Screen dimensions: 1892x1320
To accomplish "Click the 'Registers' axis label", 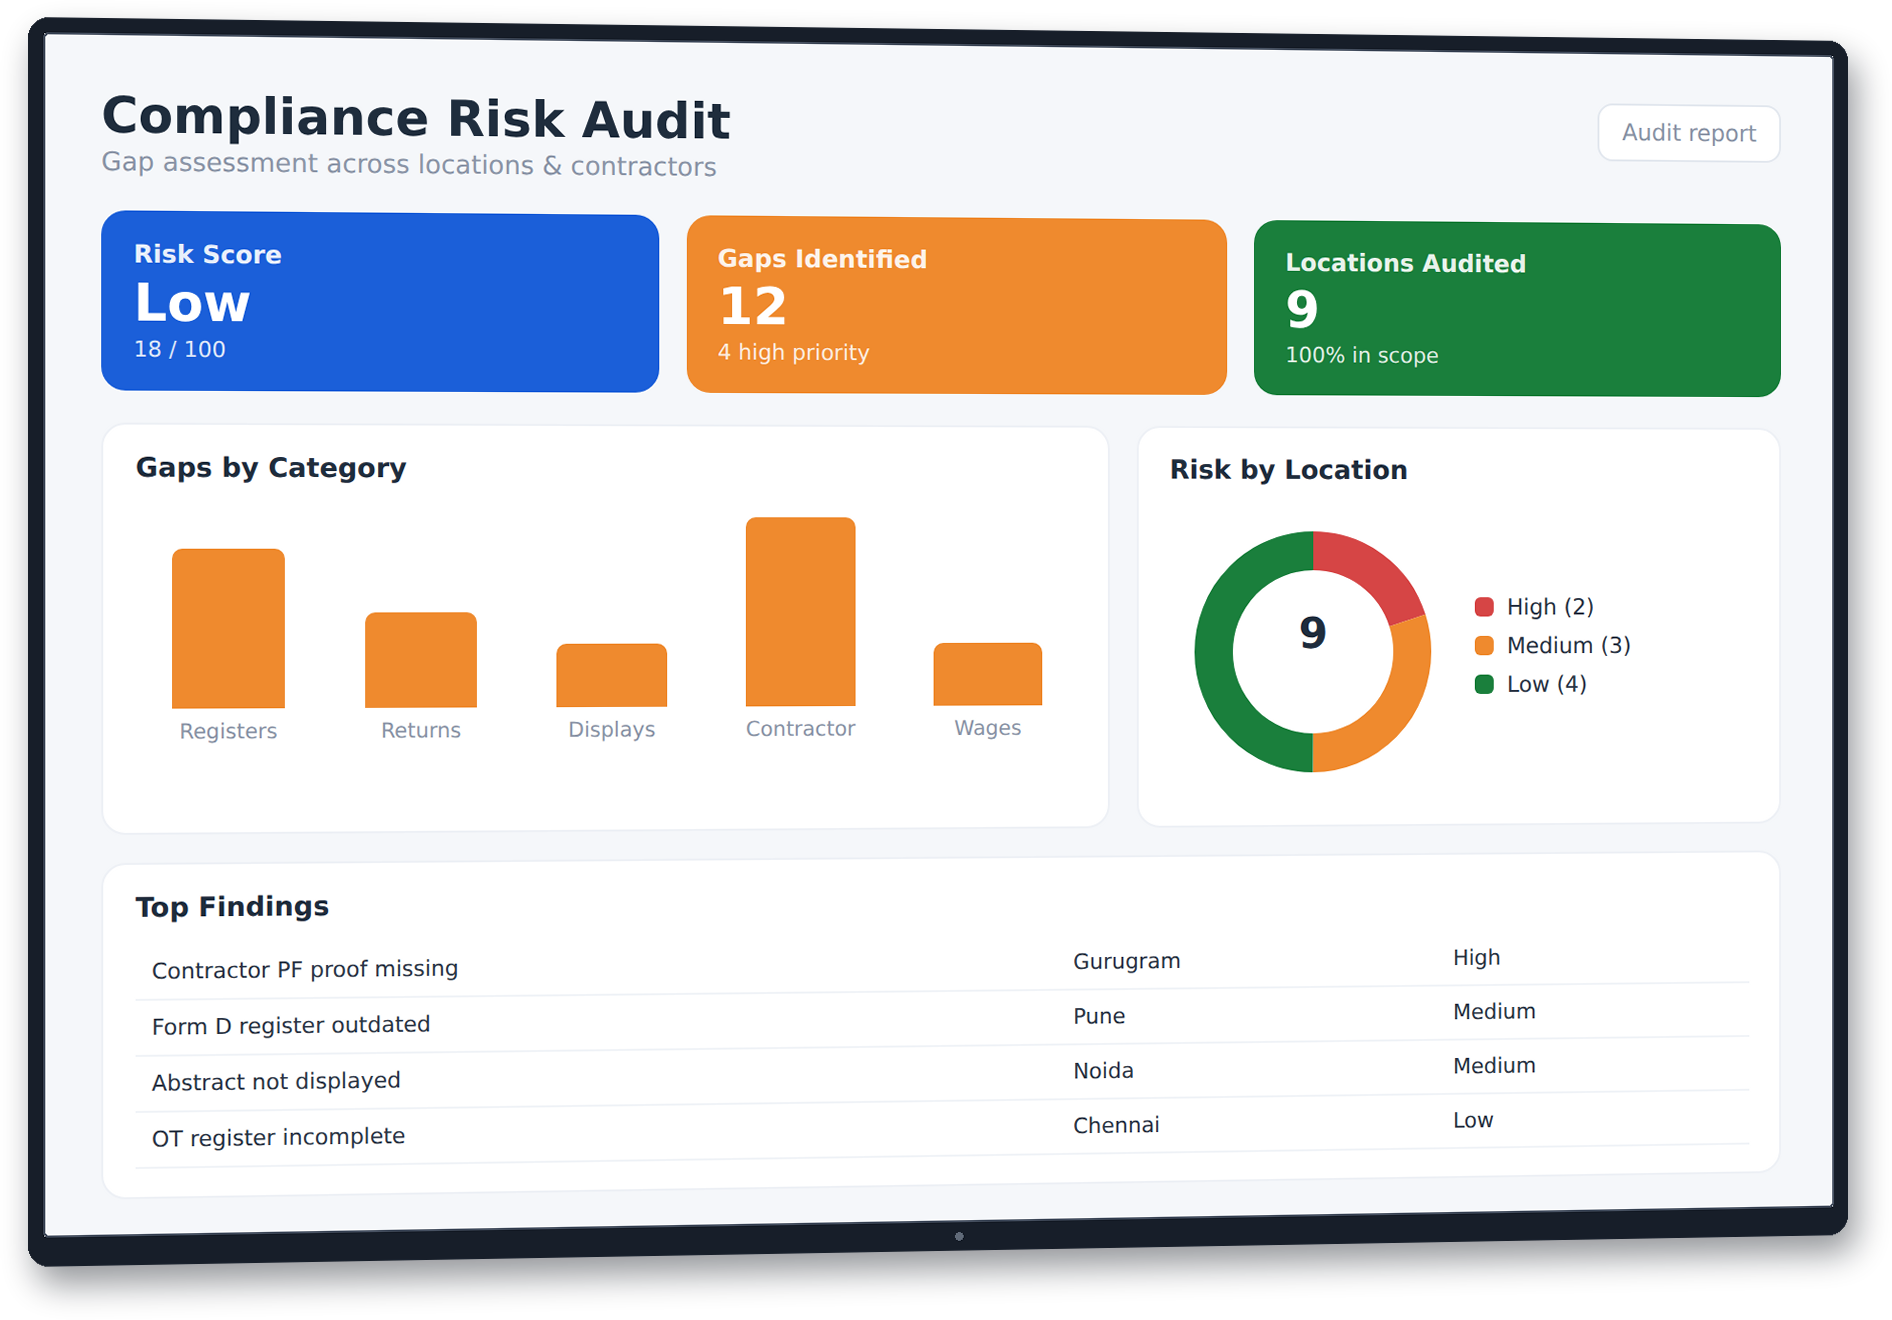I will tap(228, 731).
